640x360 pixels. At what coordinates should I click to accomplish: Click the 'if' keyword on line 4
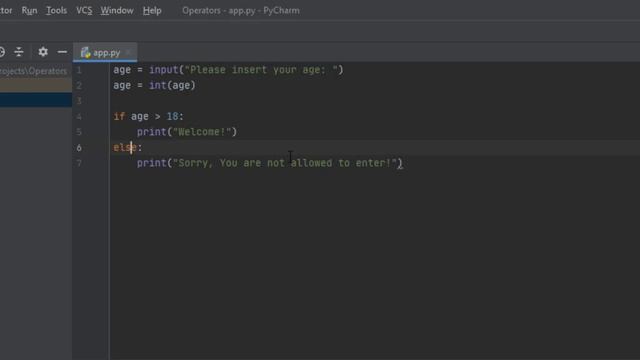point(119,116)
